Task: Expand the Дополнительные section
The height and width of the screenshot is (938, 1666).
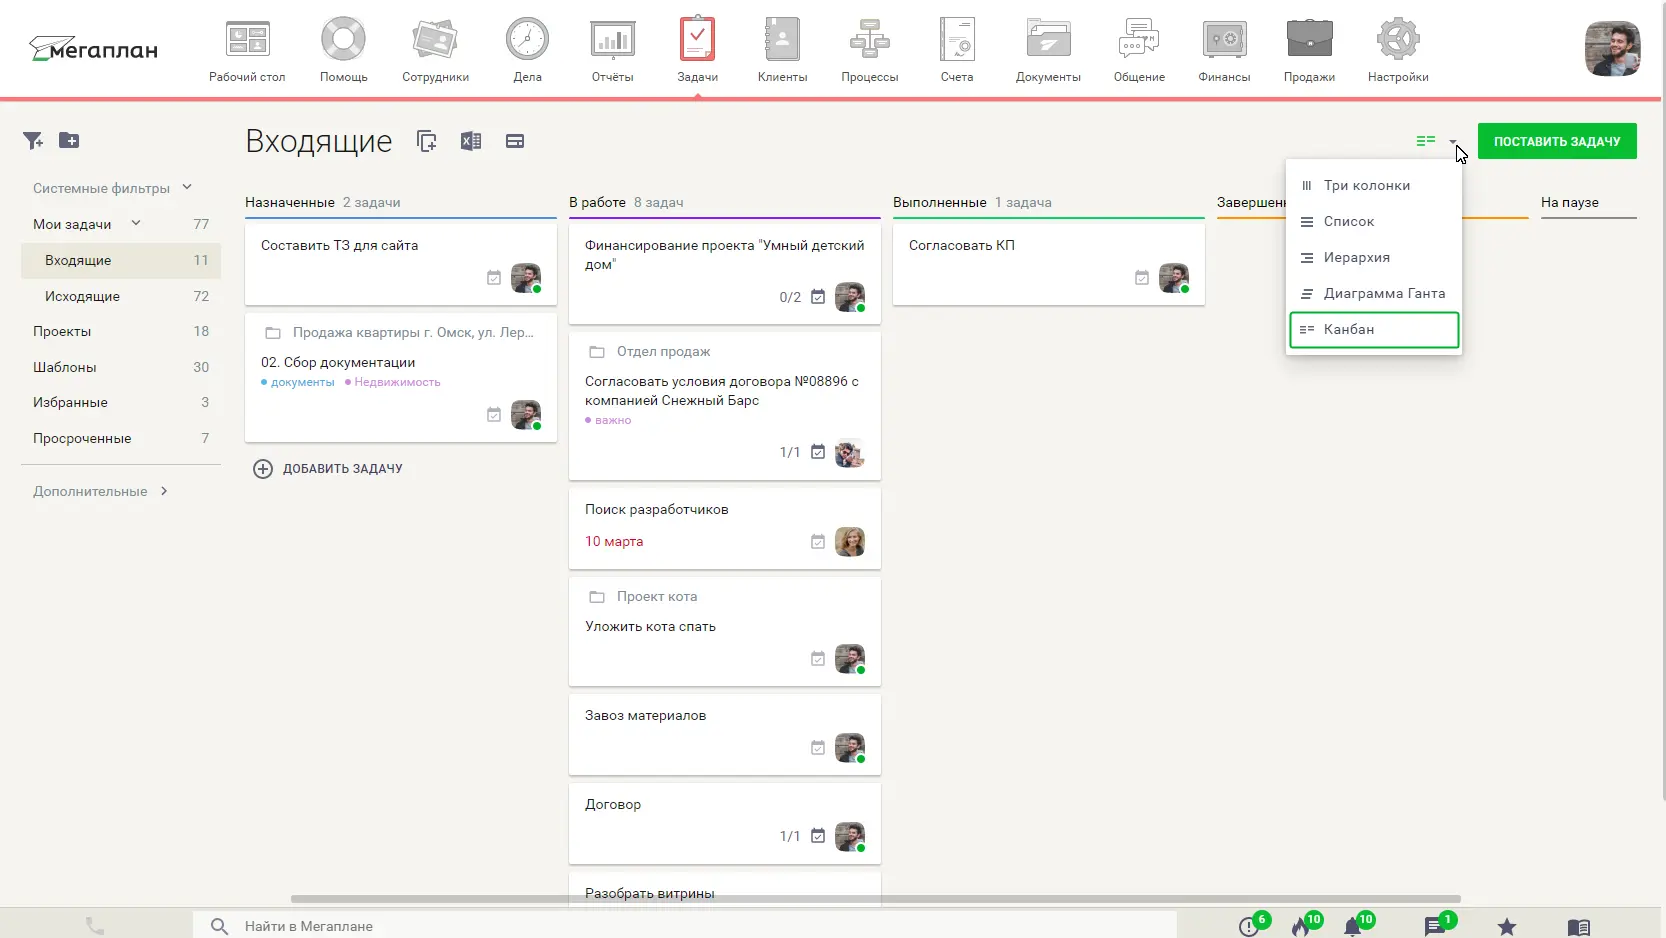Action: (164, 491)
